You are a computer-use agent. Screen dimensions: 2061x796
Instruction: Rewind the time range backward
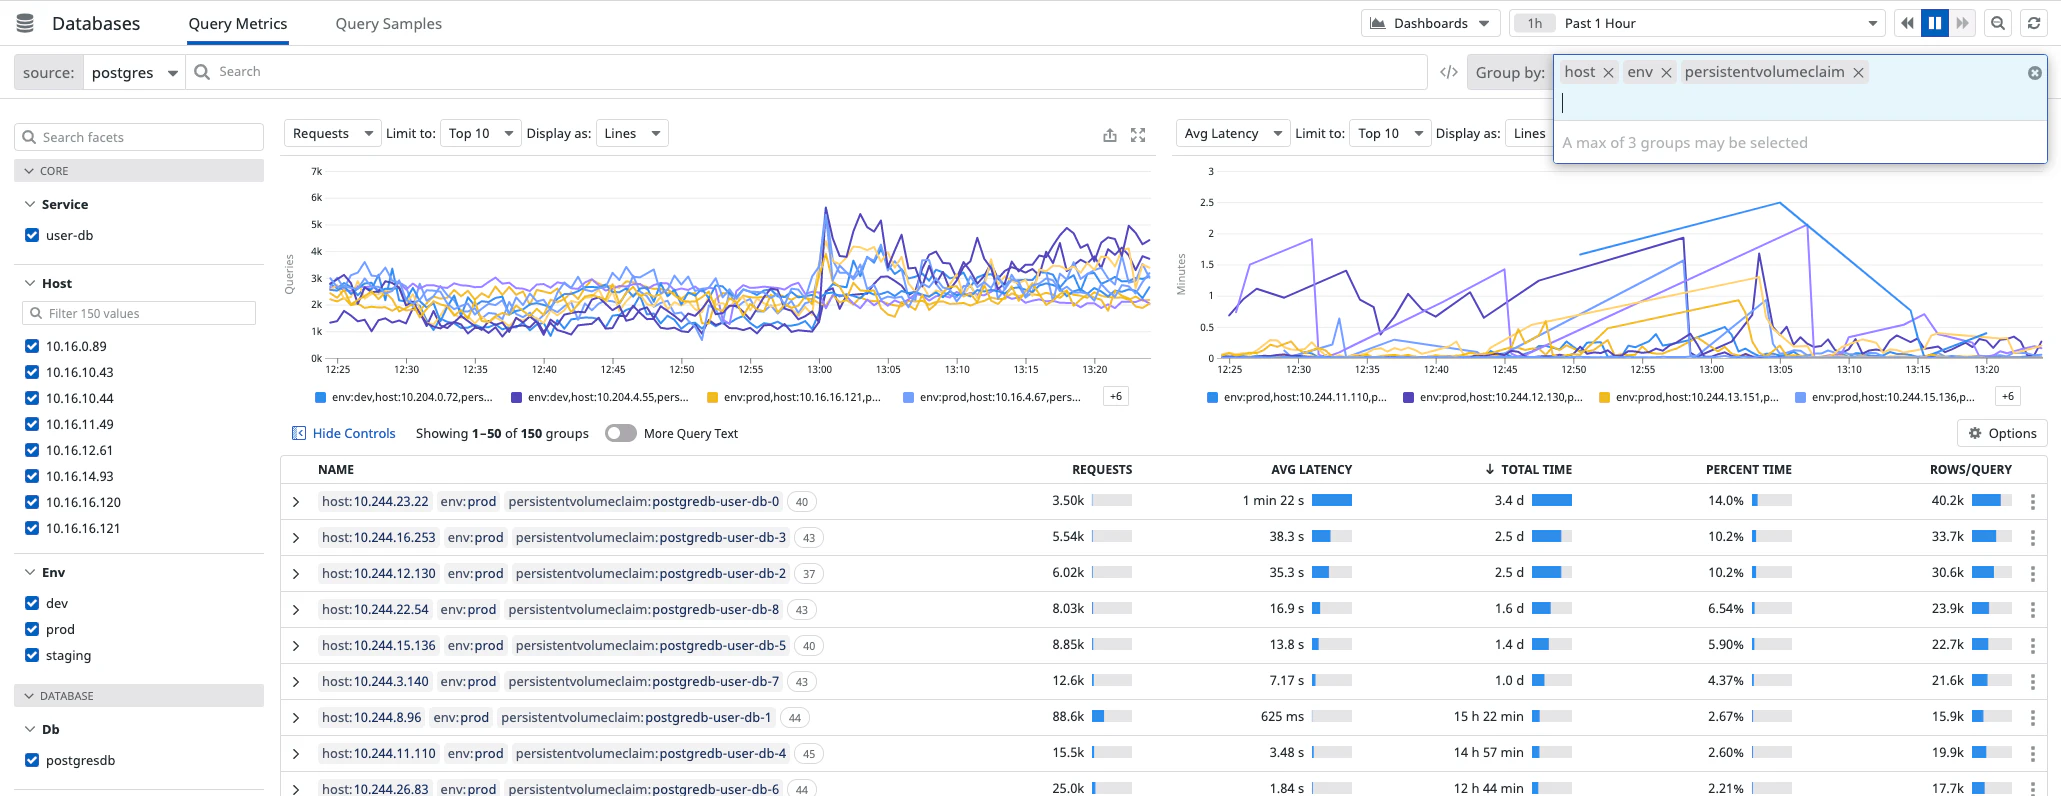[x=1907, y=23]
